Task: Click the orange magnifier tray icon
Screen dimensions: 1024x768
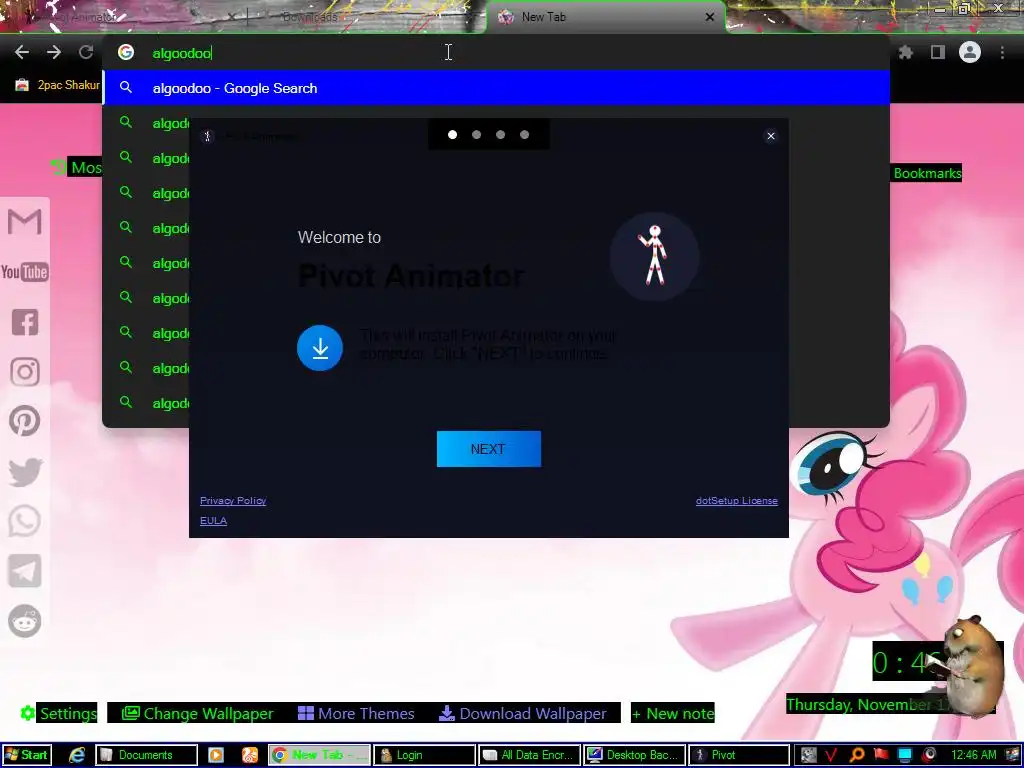Action: [857, 755]
